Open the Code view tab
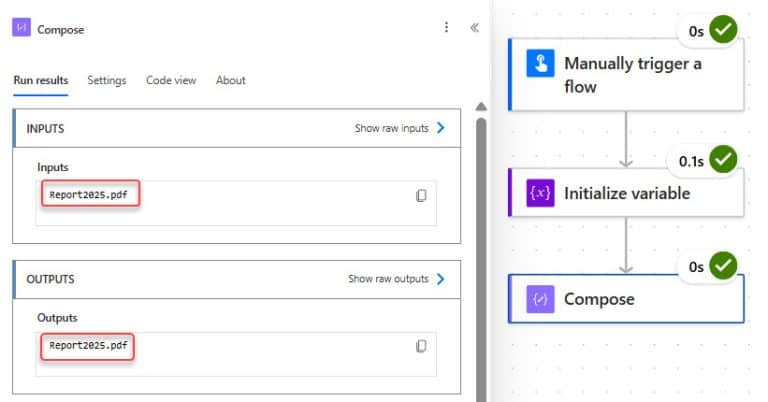Screen dimensions: 768x402 point(171,80)
